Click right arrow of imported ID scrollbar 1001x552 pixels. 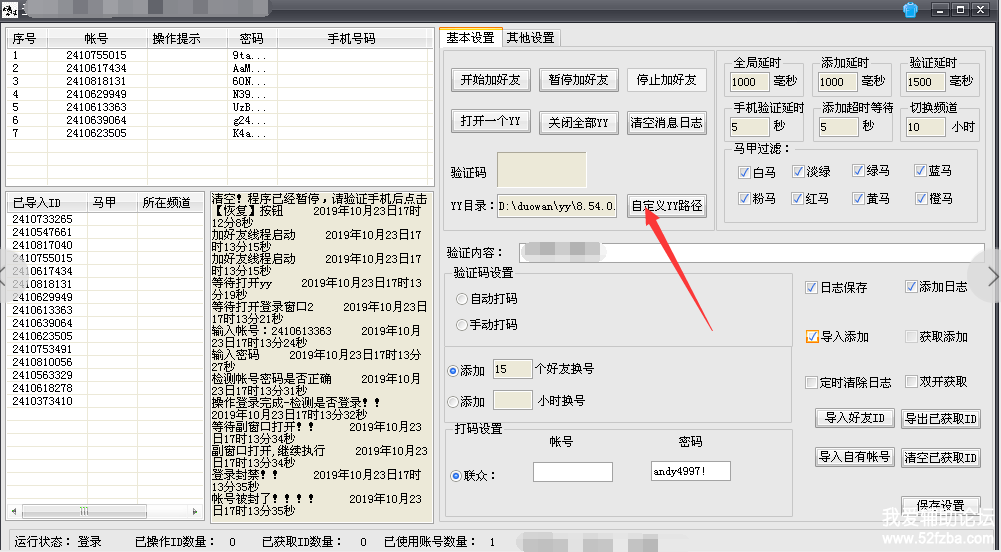pyautogui.click(x=194, y=511)
